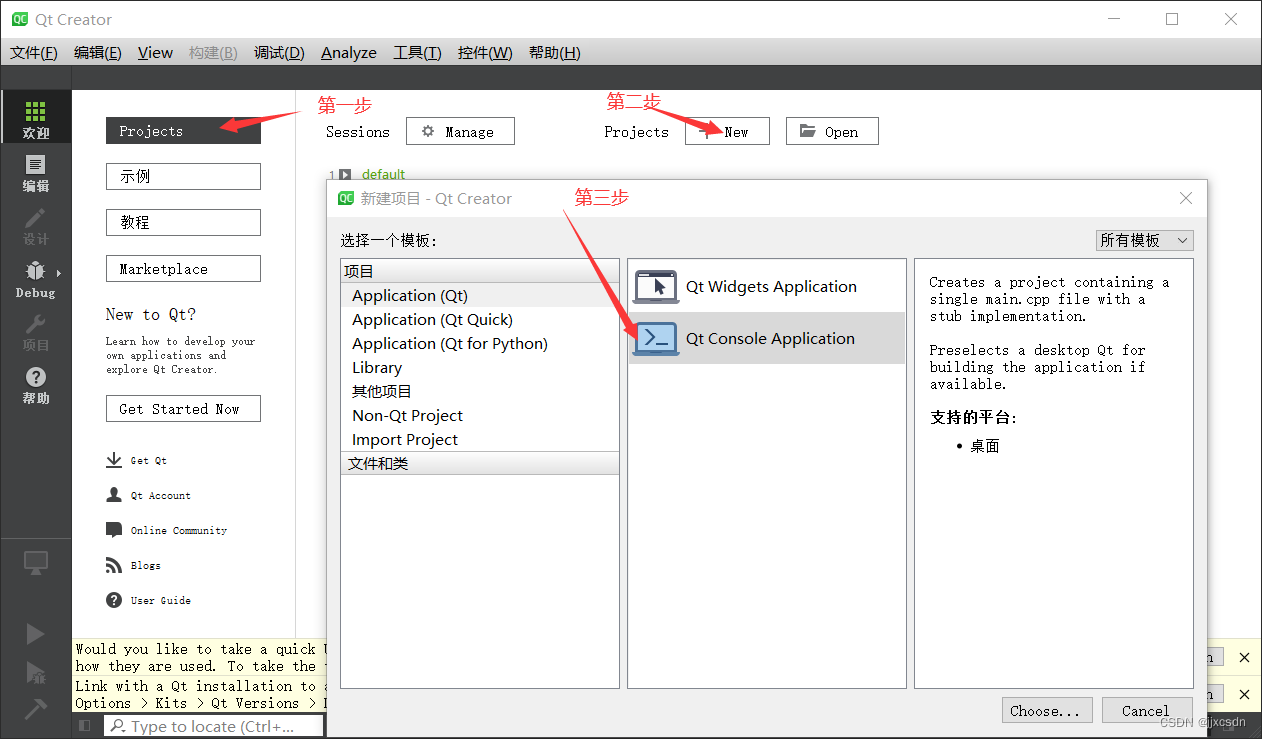Open the 调试(D) menu
The height and width of the screenshot is (739, 1262).
(x=279, y=52)
